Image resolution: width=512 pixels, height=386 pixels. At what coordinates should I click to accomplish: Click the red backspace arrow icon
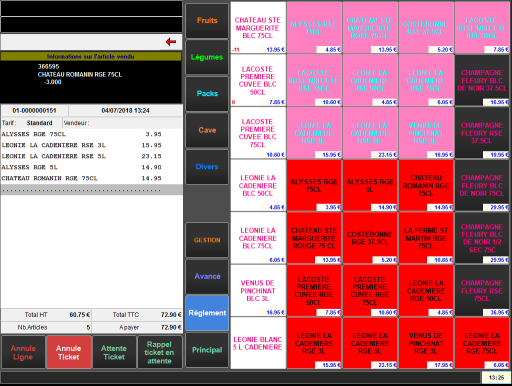tap(171, 42)
